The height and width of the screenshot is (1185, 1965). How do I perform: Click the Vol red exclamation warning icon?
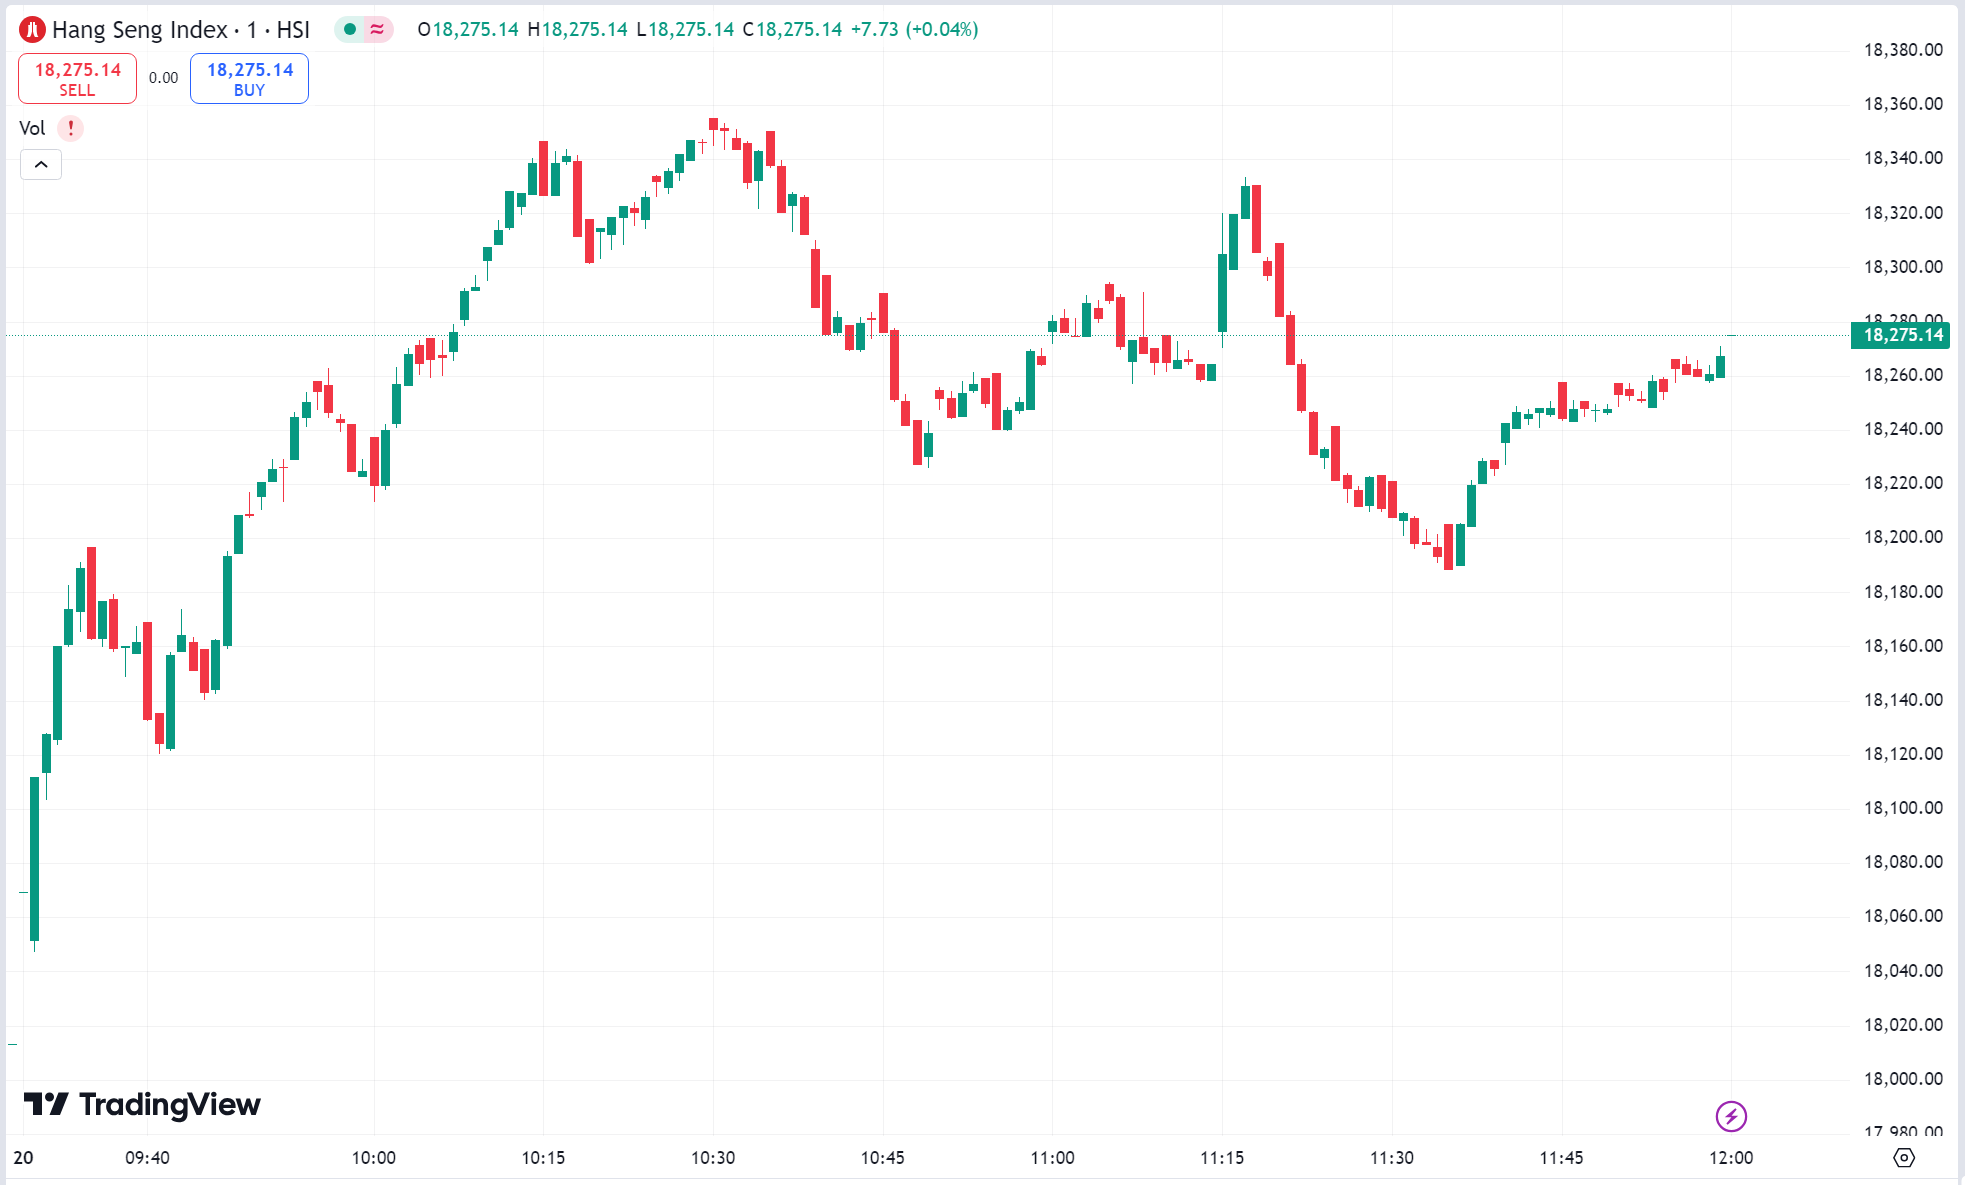[70, 128]
